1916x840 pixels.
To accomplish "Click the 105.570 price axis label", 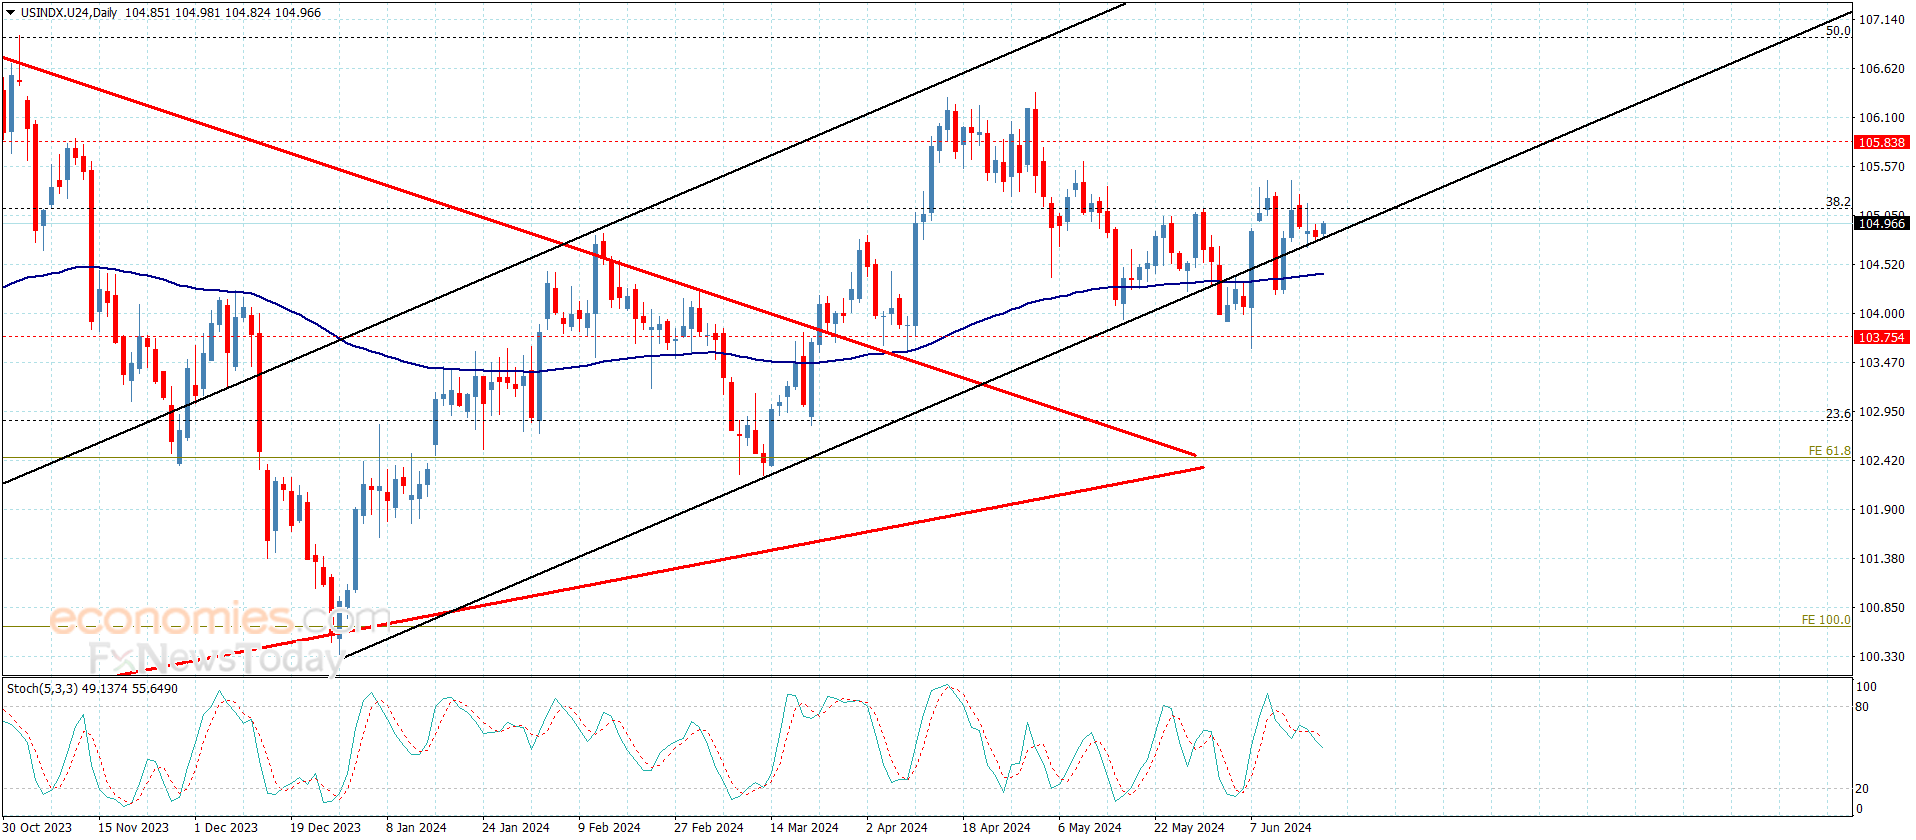I will point(1881,167).
